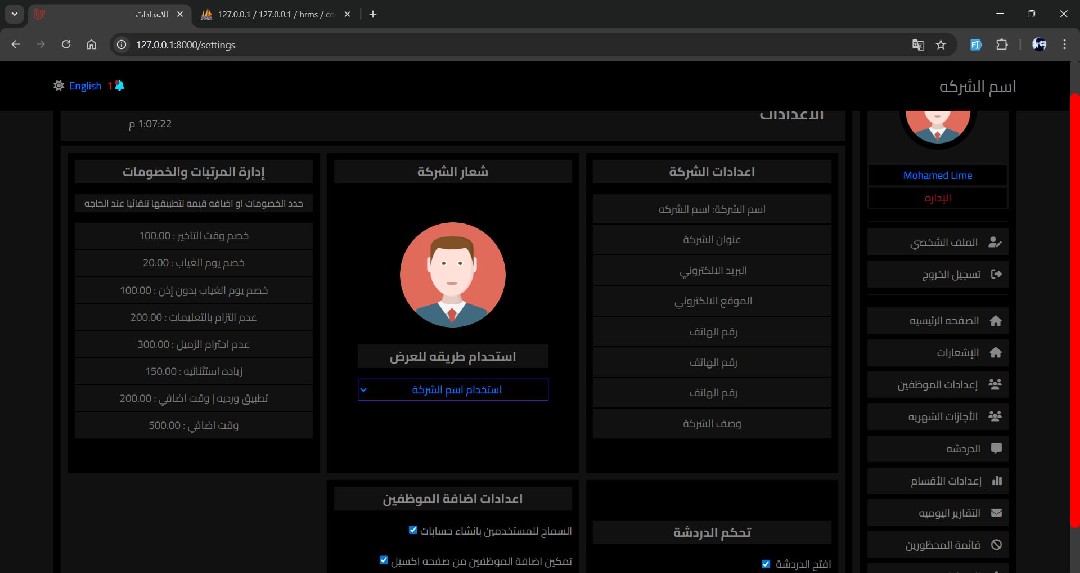Open the استخدام اسم الشركة display dropdown
The height and width of the screenshot is (573, 1080).
pos(453,390)
